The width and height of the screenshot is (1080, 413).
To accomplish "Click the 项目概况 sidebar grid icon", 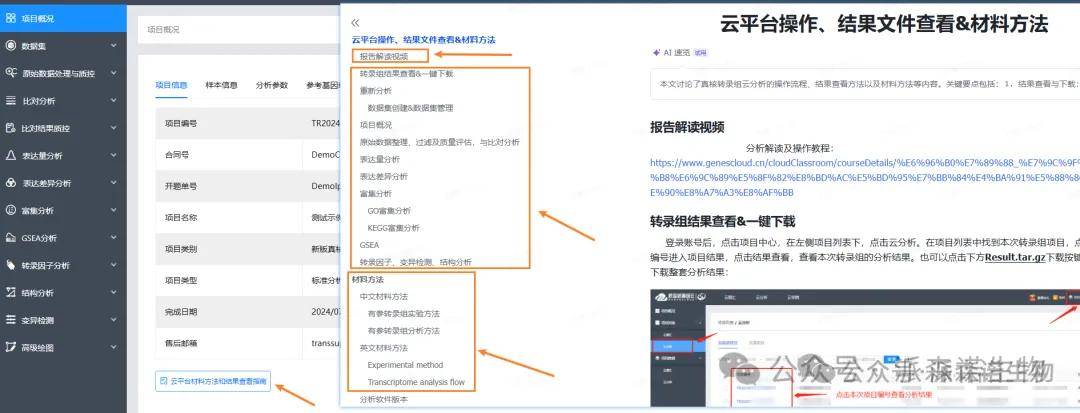I will coord(11,18).
